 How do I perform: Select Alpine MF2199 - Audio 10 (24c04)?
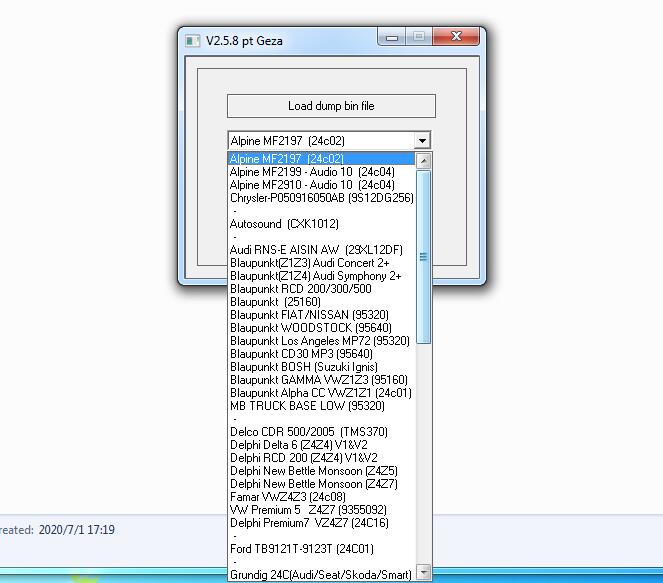tap(312, 172)
